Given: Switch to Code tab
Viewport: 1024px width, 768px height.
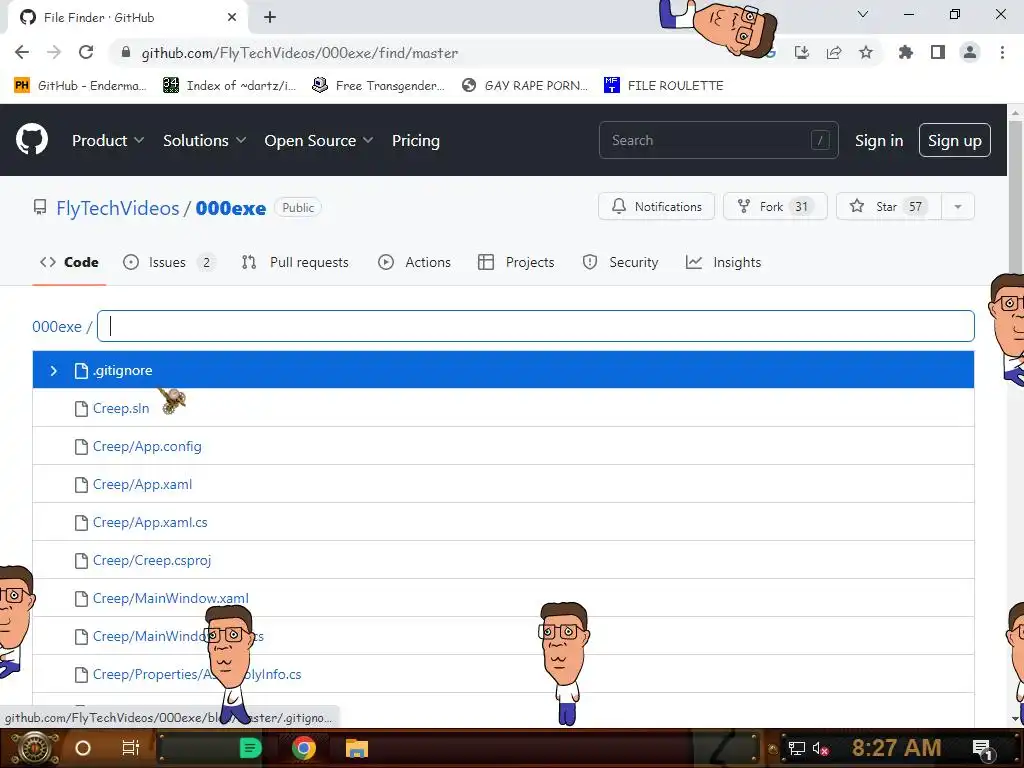Looking at the screenshot, I should 69,262.
